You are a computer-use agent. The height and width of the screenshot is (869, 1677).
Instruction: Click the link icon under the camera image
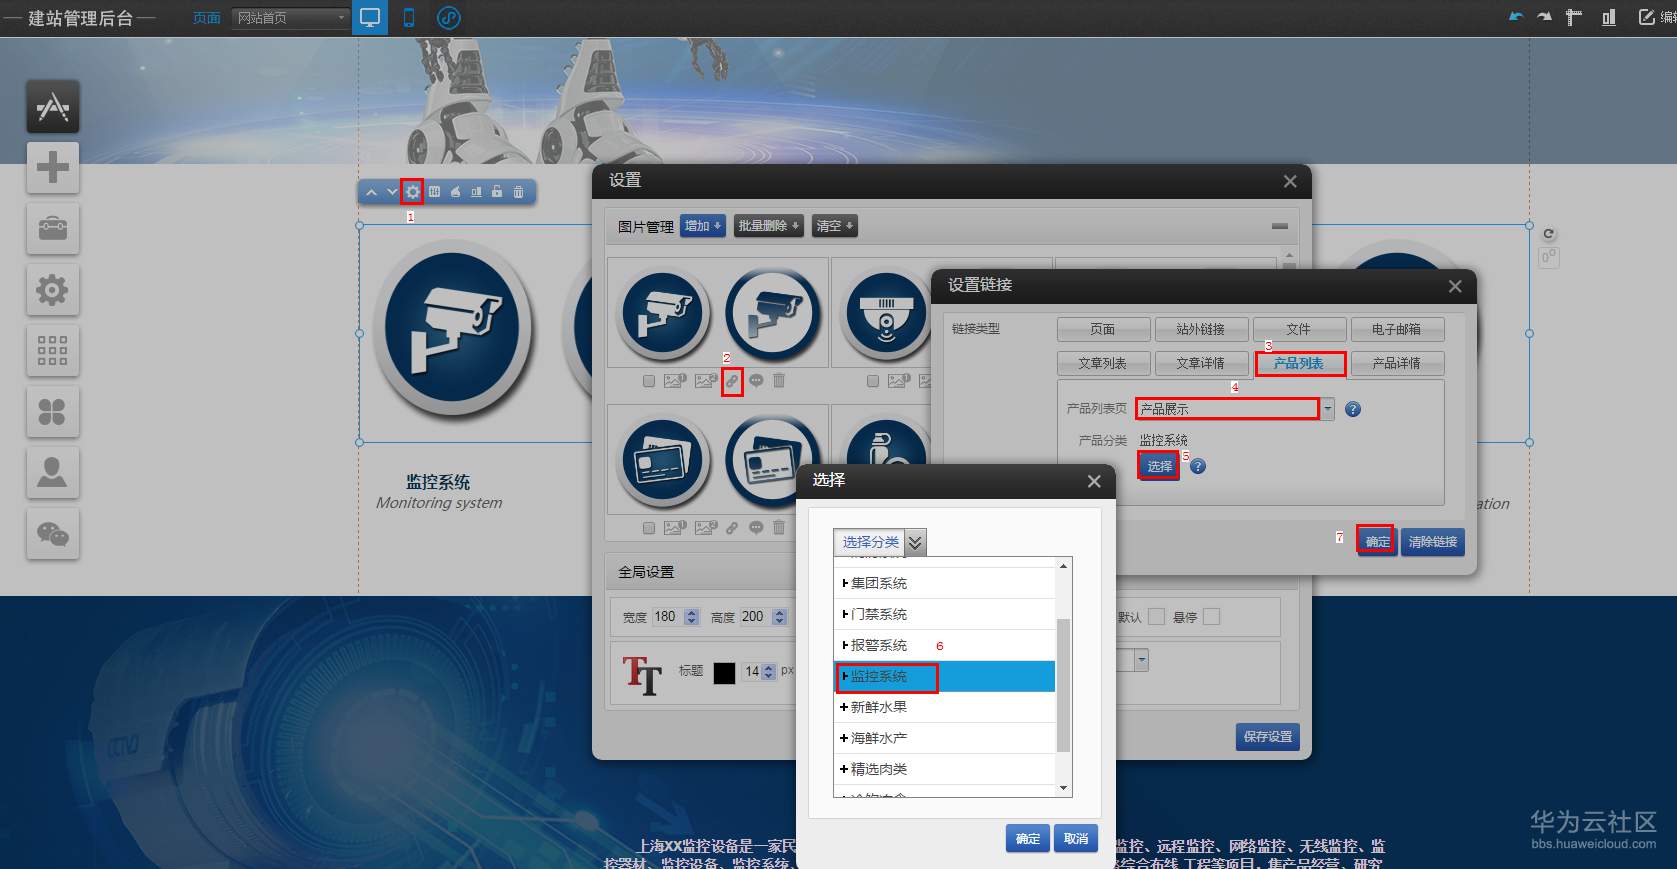coord(732,381)
